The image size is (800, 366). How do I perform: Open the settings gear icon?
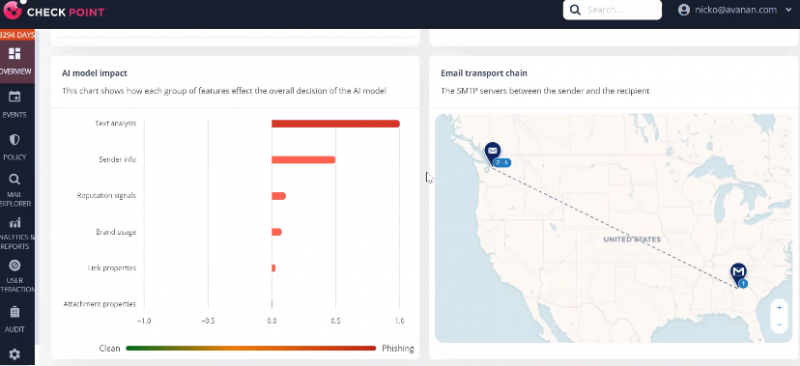(15, 354)
